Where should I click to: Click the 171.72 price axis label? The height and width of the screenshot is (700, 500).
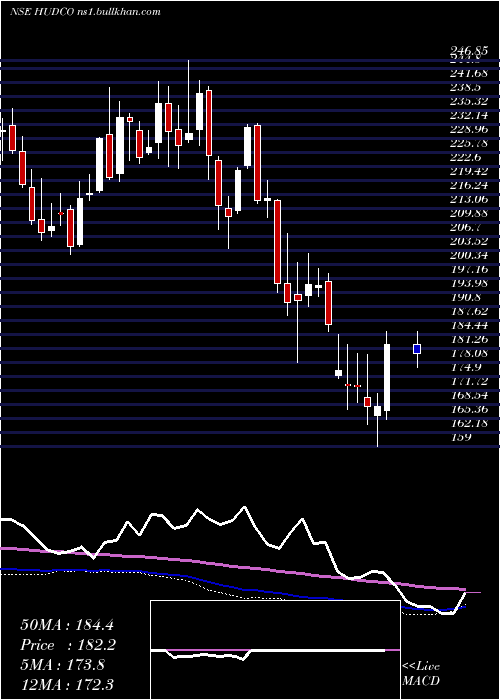click(x=469, y=381)
